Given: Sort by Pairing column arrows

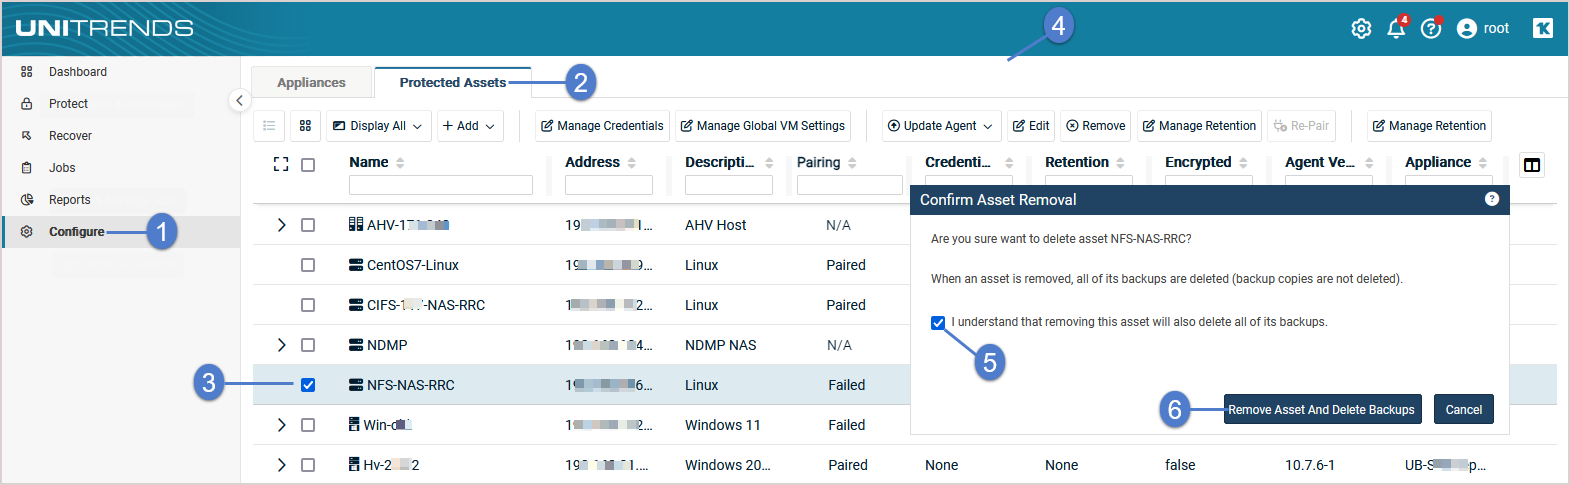Looking at the screenshot, I should tap(852, 163).
